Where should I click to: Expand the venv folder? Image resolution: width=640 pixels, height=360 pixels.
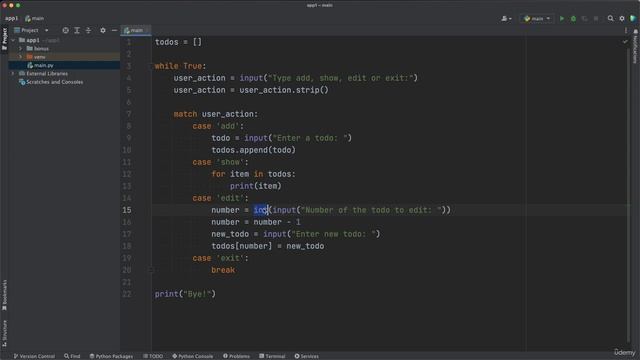point(20,57)
